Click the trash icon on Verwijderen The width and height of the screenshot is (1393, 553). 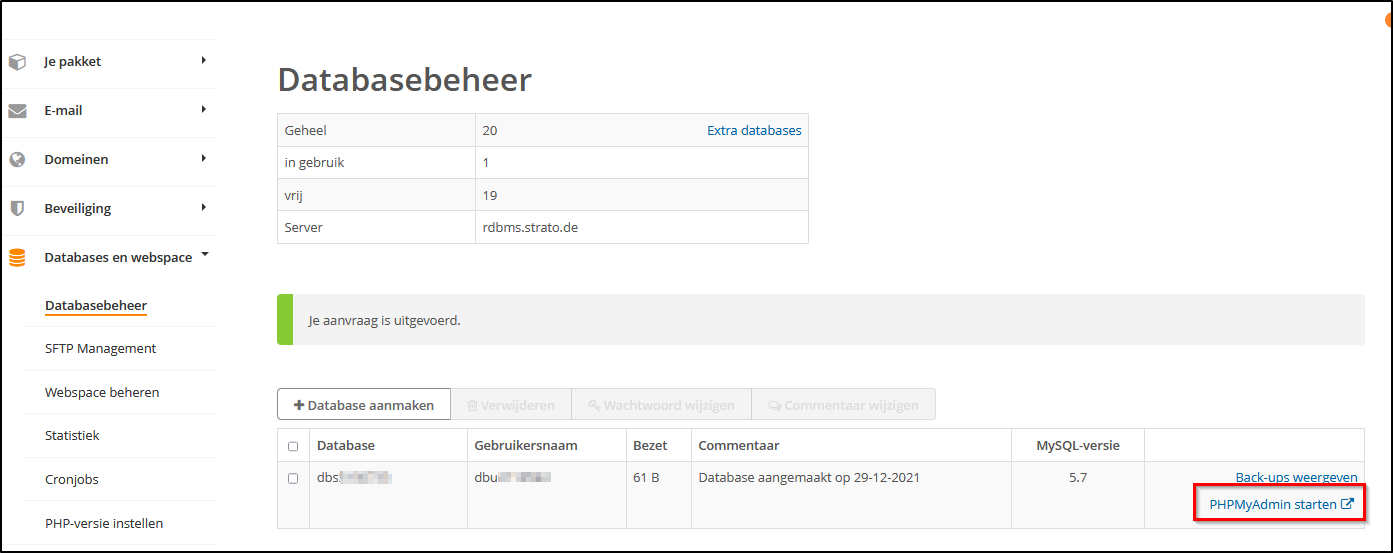[x=472, y=405]
